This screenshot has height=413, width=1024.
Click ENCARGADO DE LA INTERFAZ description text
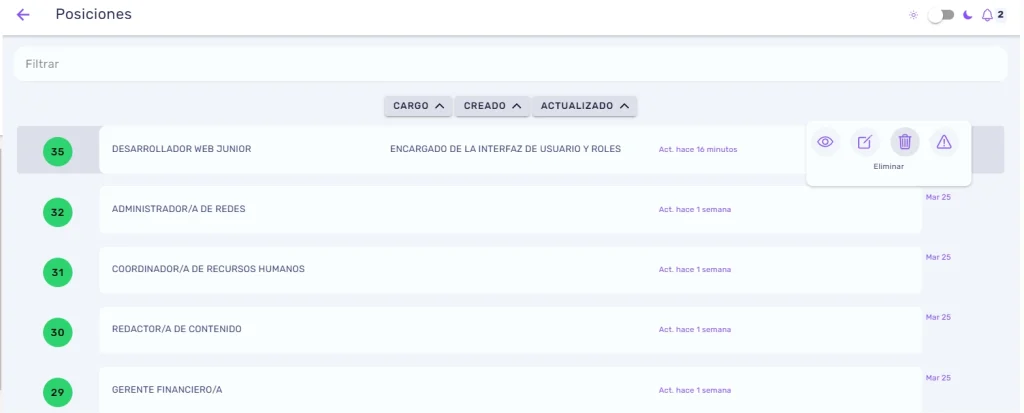click(505, 149)
